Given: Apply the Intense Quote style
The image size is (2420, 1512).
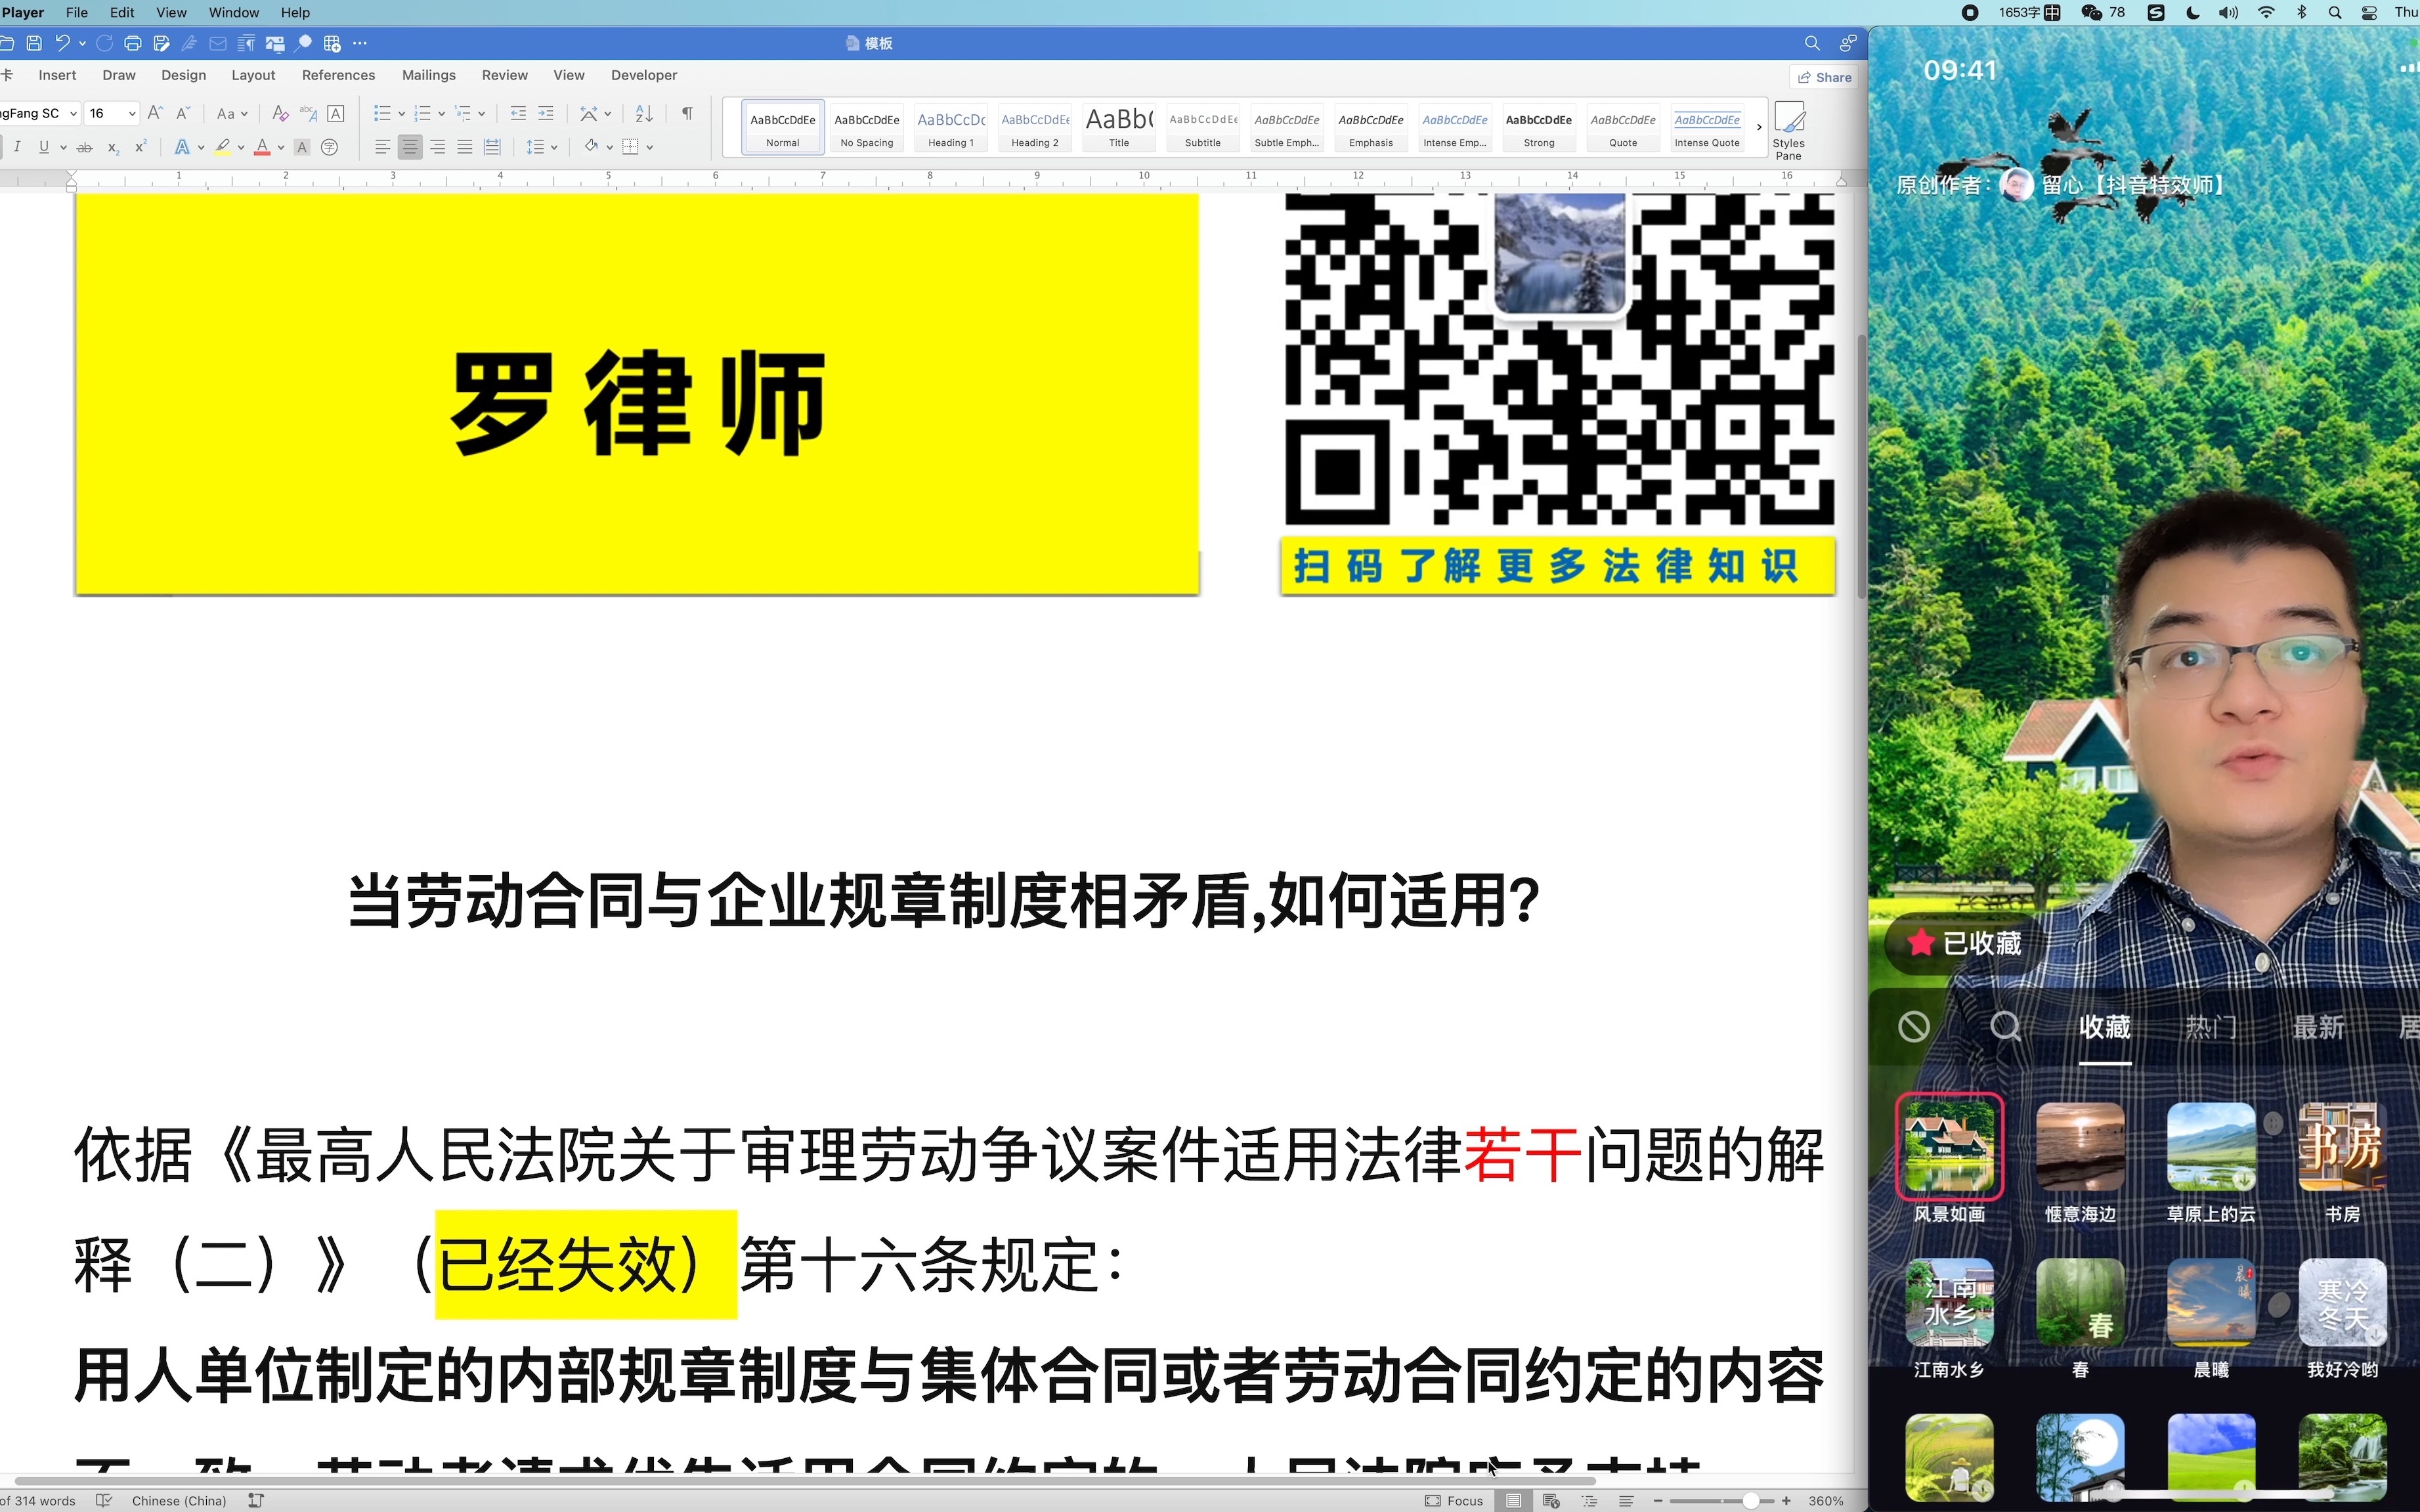Looking at the screenshot, I should coord(1707,127).
